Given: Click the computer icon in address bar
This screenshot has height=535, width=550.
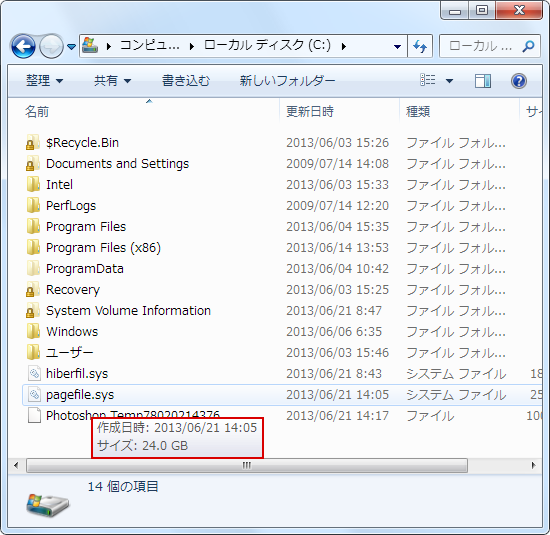Looking at the screenshot, I should tap(90, 46).
